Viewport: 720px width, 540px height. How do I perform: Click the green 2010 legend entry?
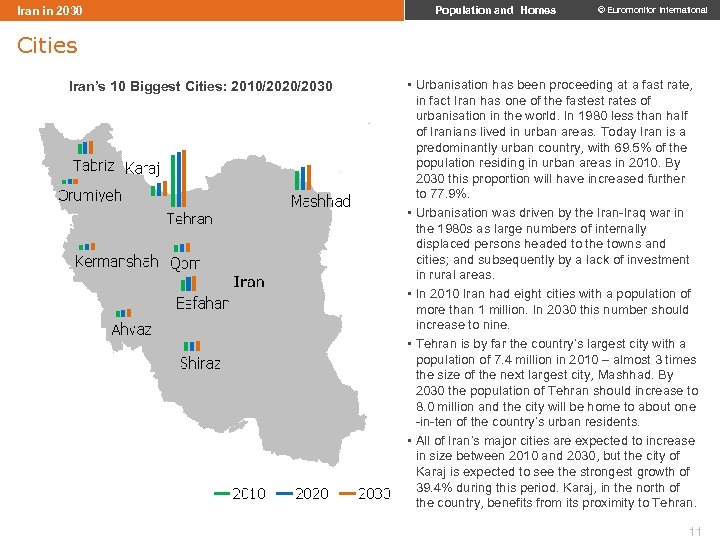[x=240, y=494]
